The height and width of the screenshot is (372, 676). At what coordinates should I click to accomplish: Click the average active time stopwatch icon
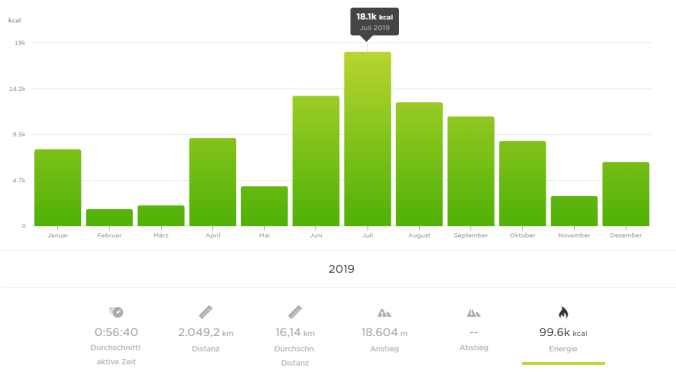click(x=116, y=312)
